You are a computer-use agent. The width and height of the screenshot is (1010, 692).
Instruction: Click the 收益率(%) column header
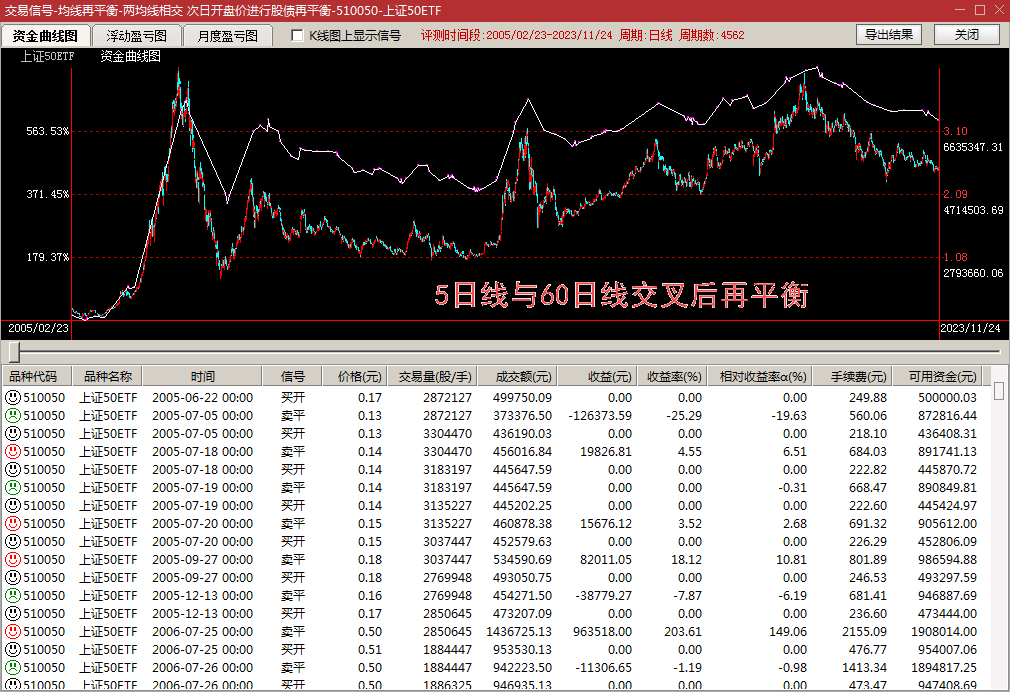click(x=673, y=377)
